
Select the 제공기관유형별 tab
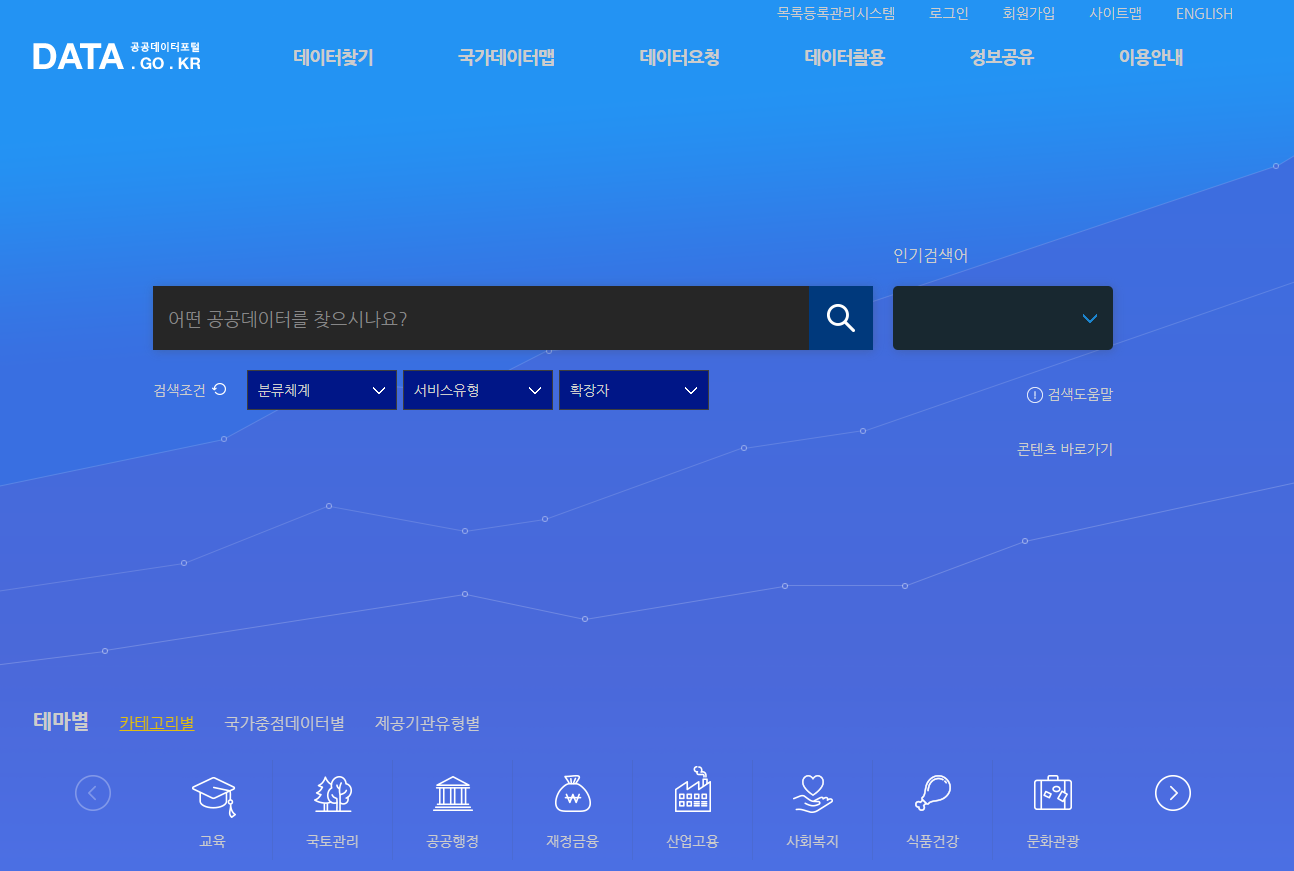pos(428,723)
